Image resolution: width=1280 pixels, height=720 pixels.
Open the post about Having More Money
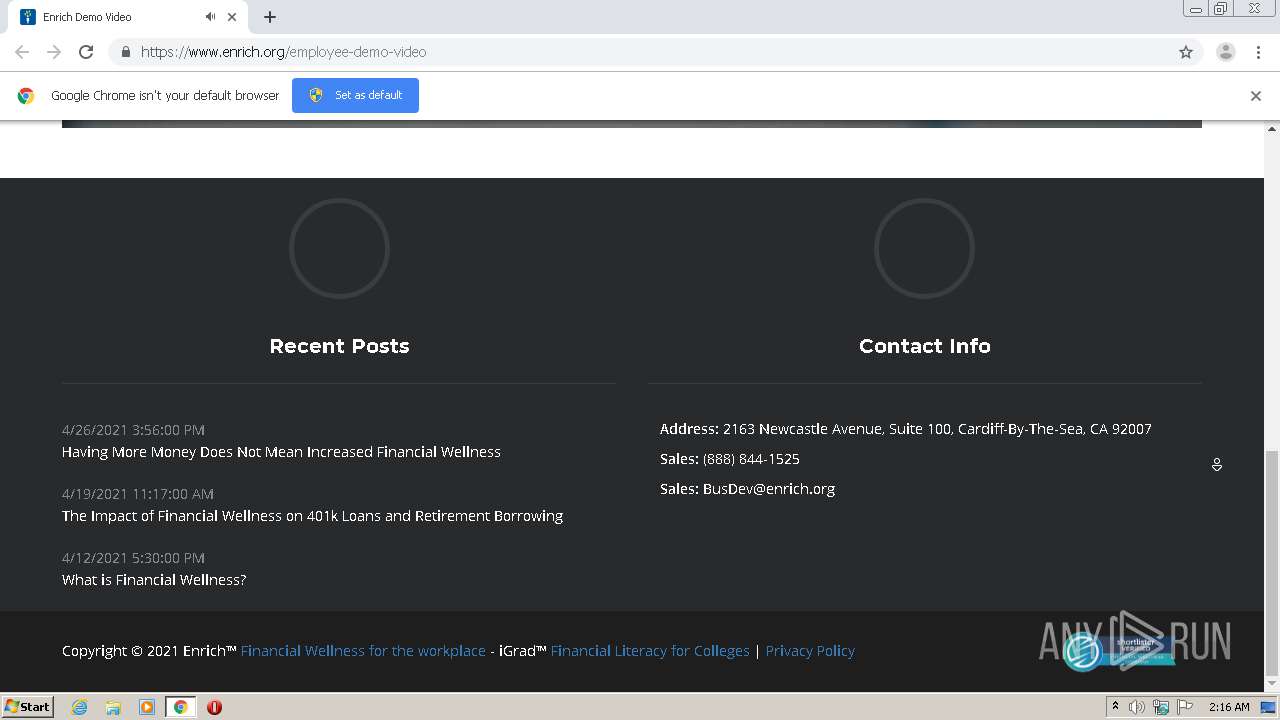tap(281, 452)
